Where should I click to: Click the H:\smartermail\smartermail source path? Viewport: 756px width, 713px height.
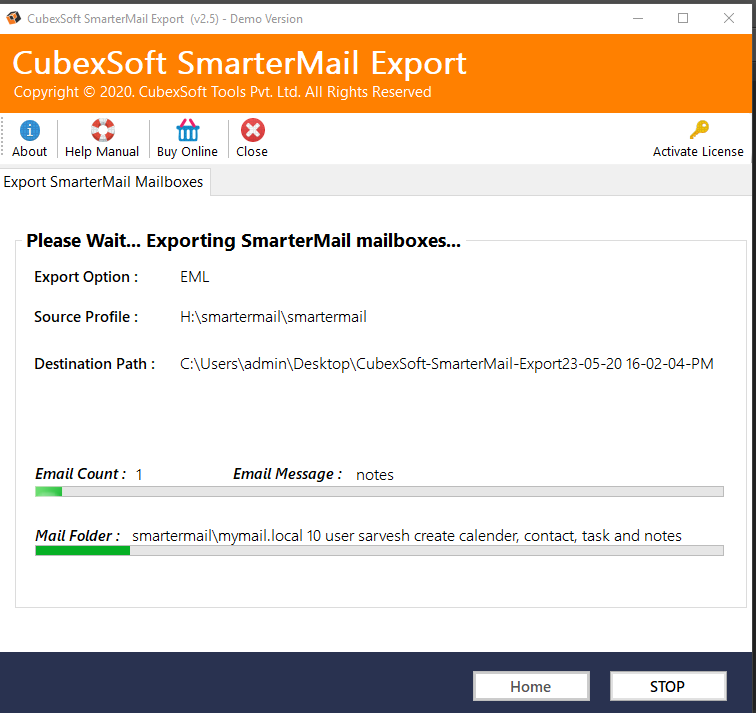pyautogui.click(x=273, y=317)
